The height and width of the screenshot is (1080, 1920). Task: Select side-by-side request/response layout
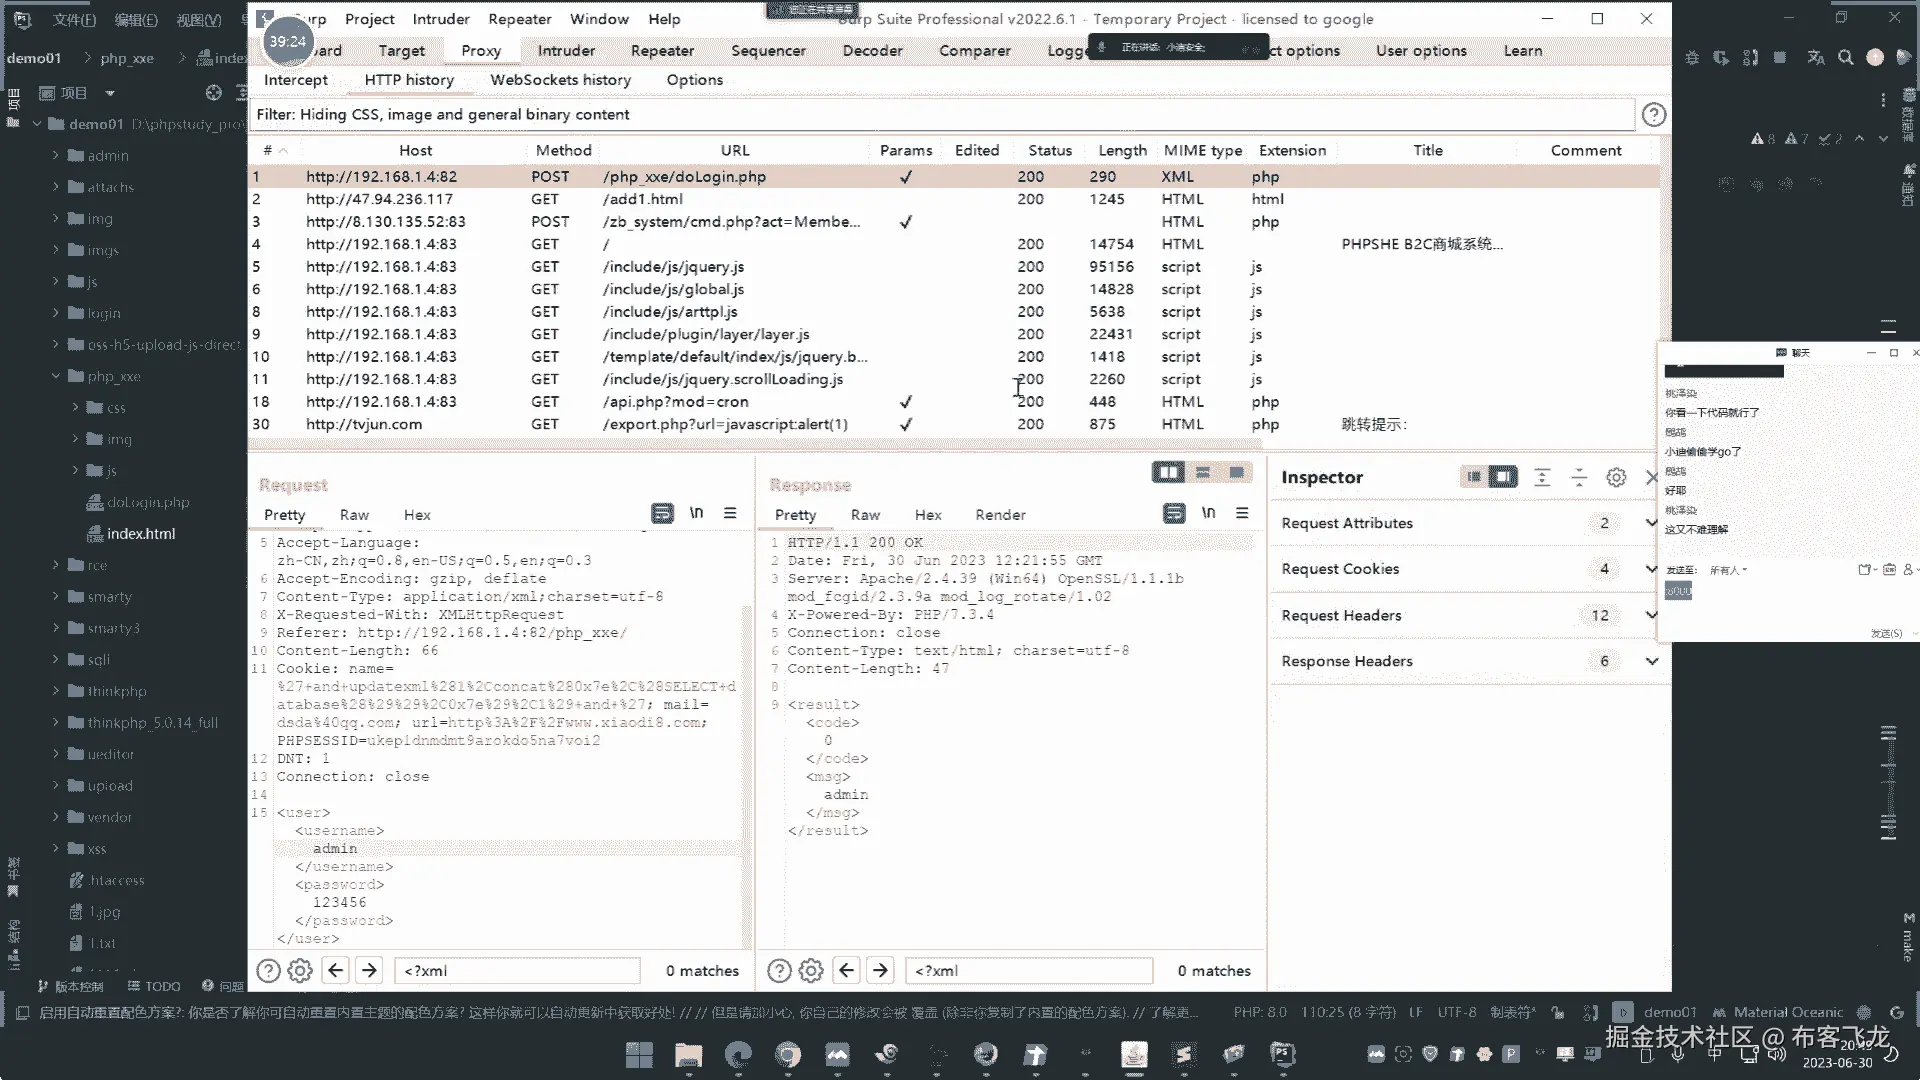1168,472
